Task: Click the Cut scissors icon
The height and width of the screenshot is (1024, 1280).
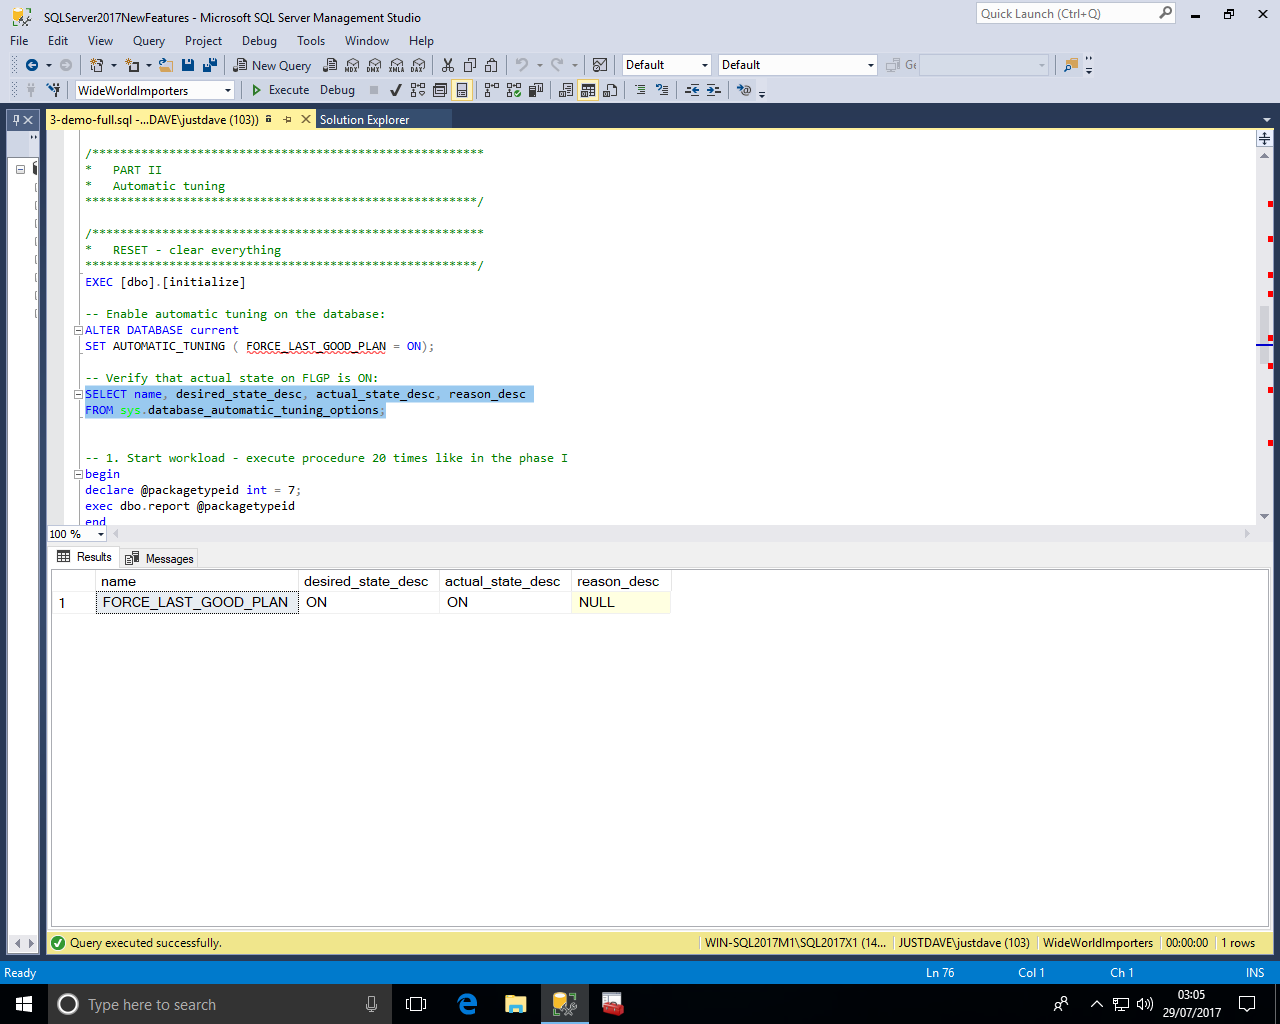Action: coord(448,65)
